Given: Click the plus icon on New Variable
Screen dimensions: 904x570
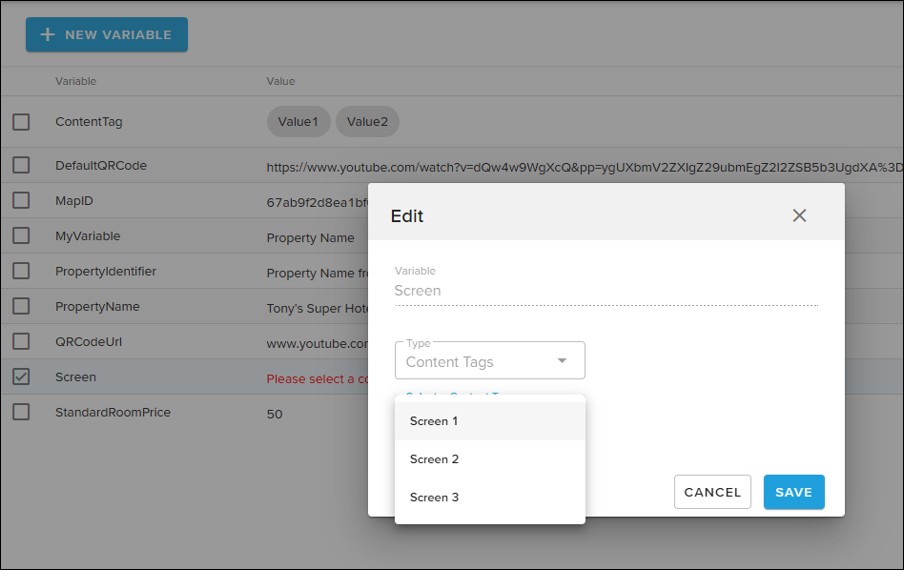Looking at the screenshot, I should [x=47, y=34].
